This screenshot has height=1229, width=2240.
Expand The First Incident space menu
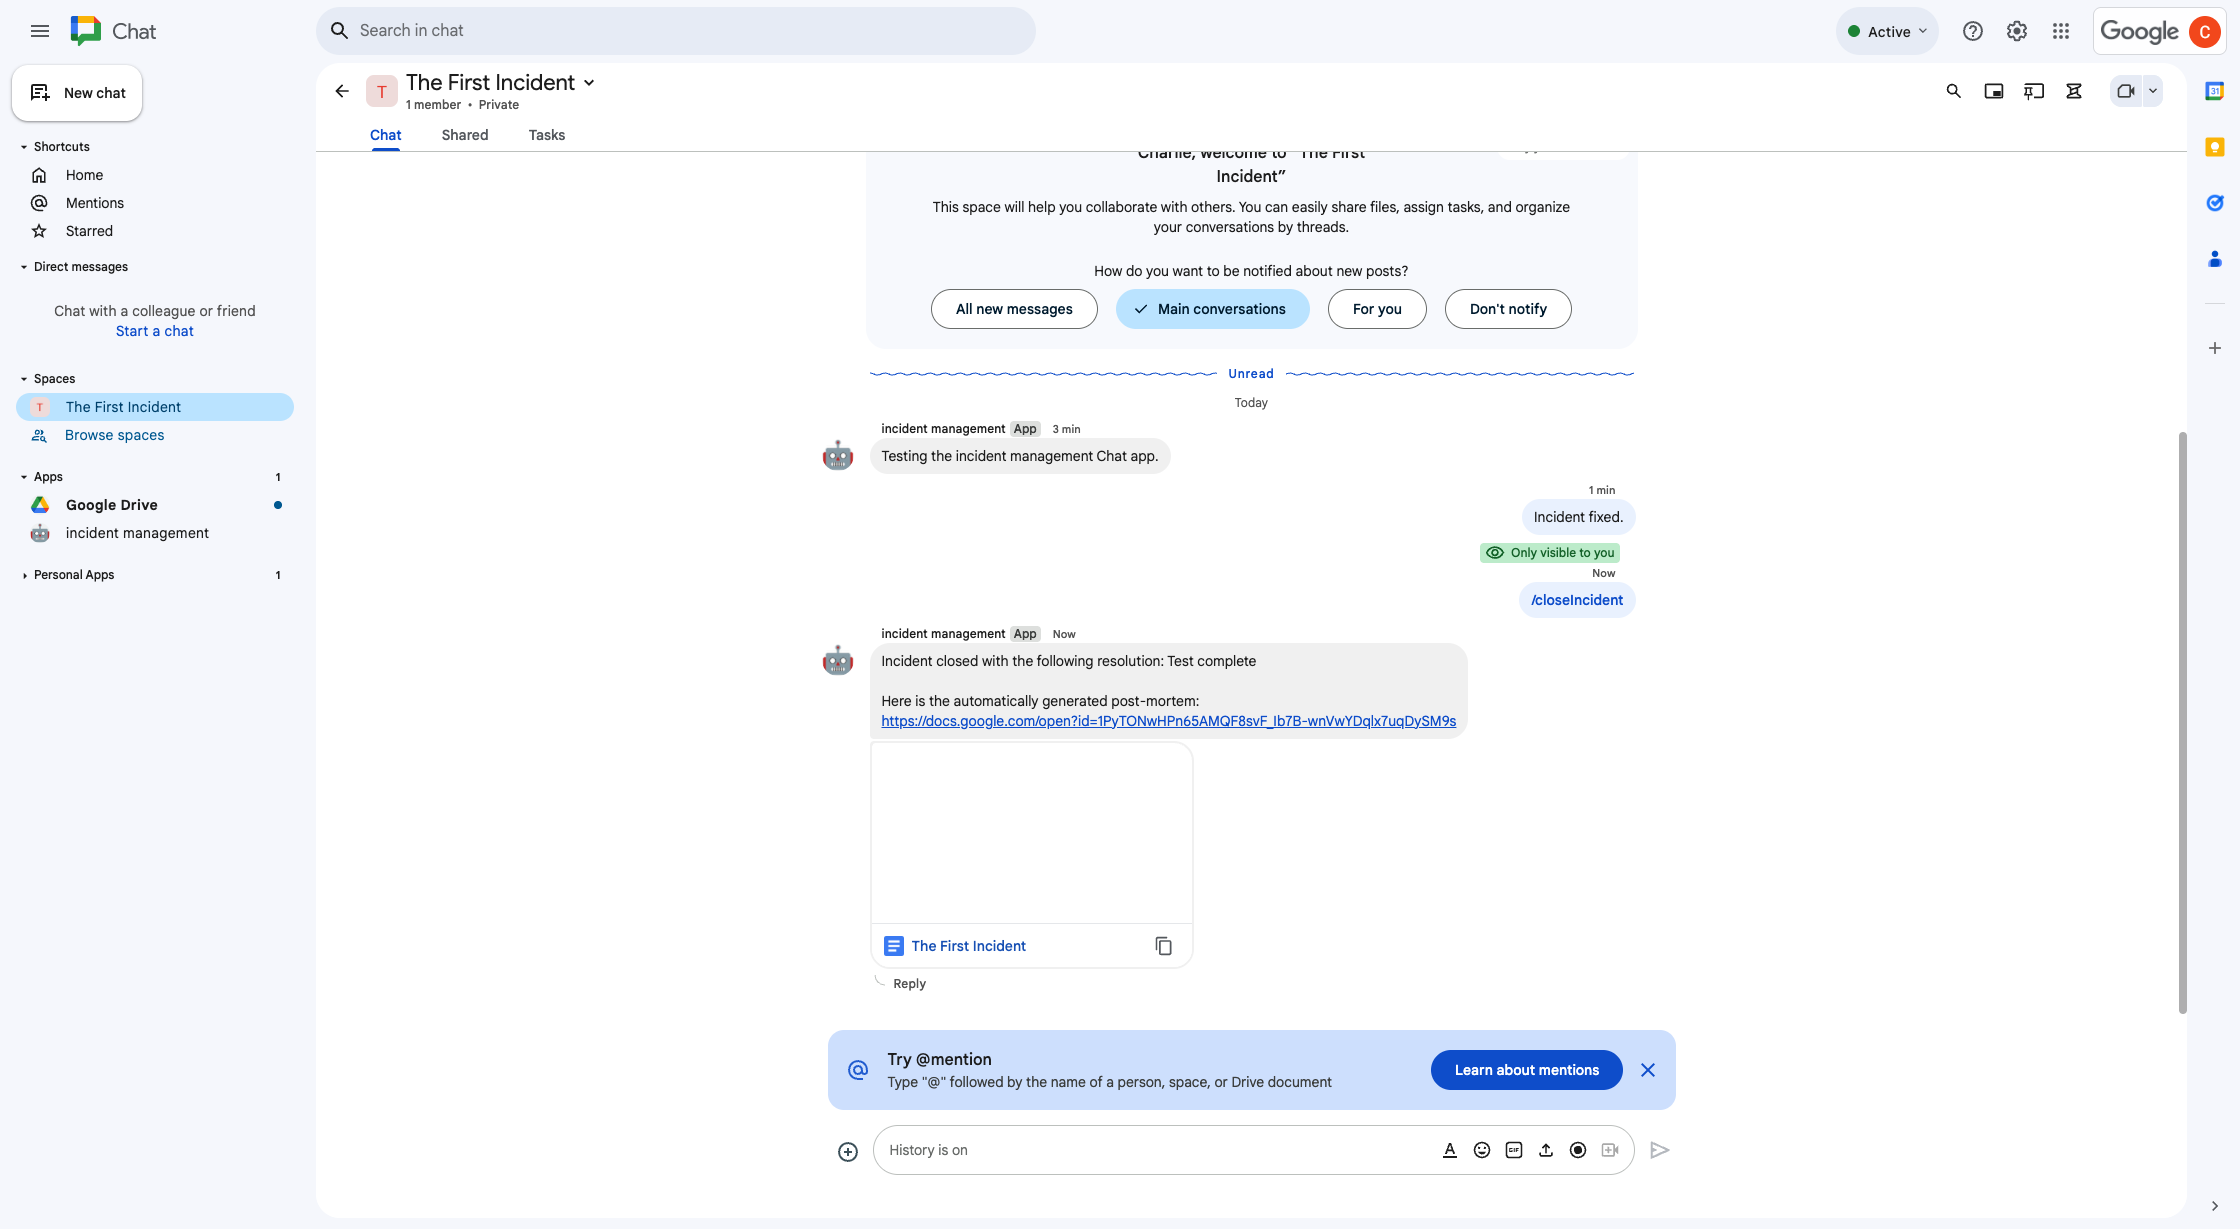pos(590,82)
